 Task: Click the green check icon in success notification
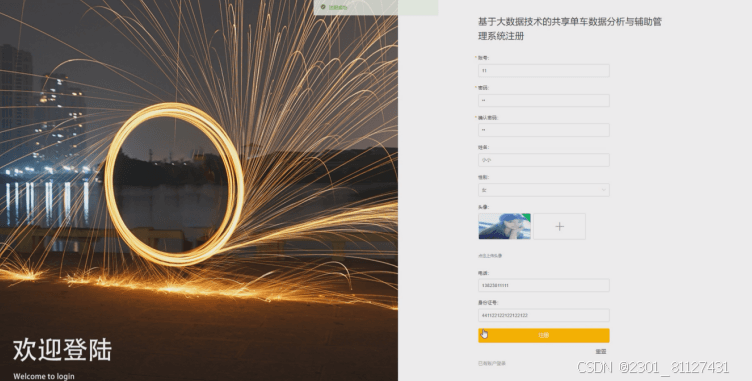[323, 7]
